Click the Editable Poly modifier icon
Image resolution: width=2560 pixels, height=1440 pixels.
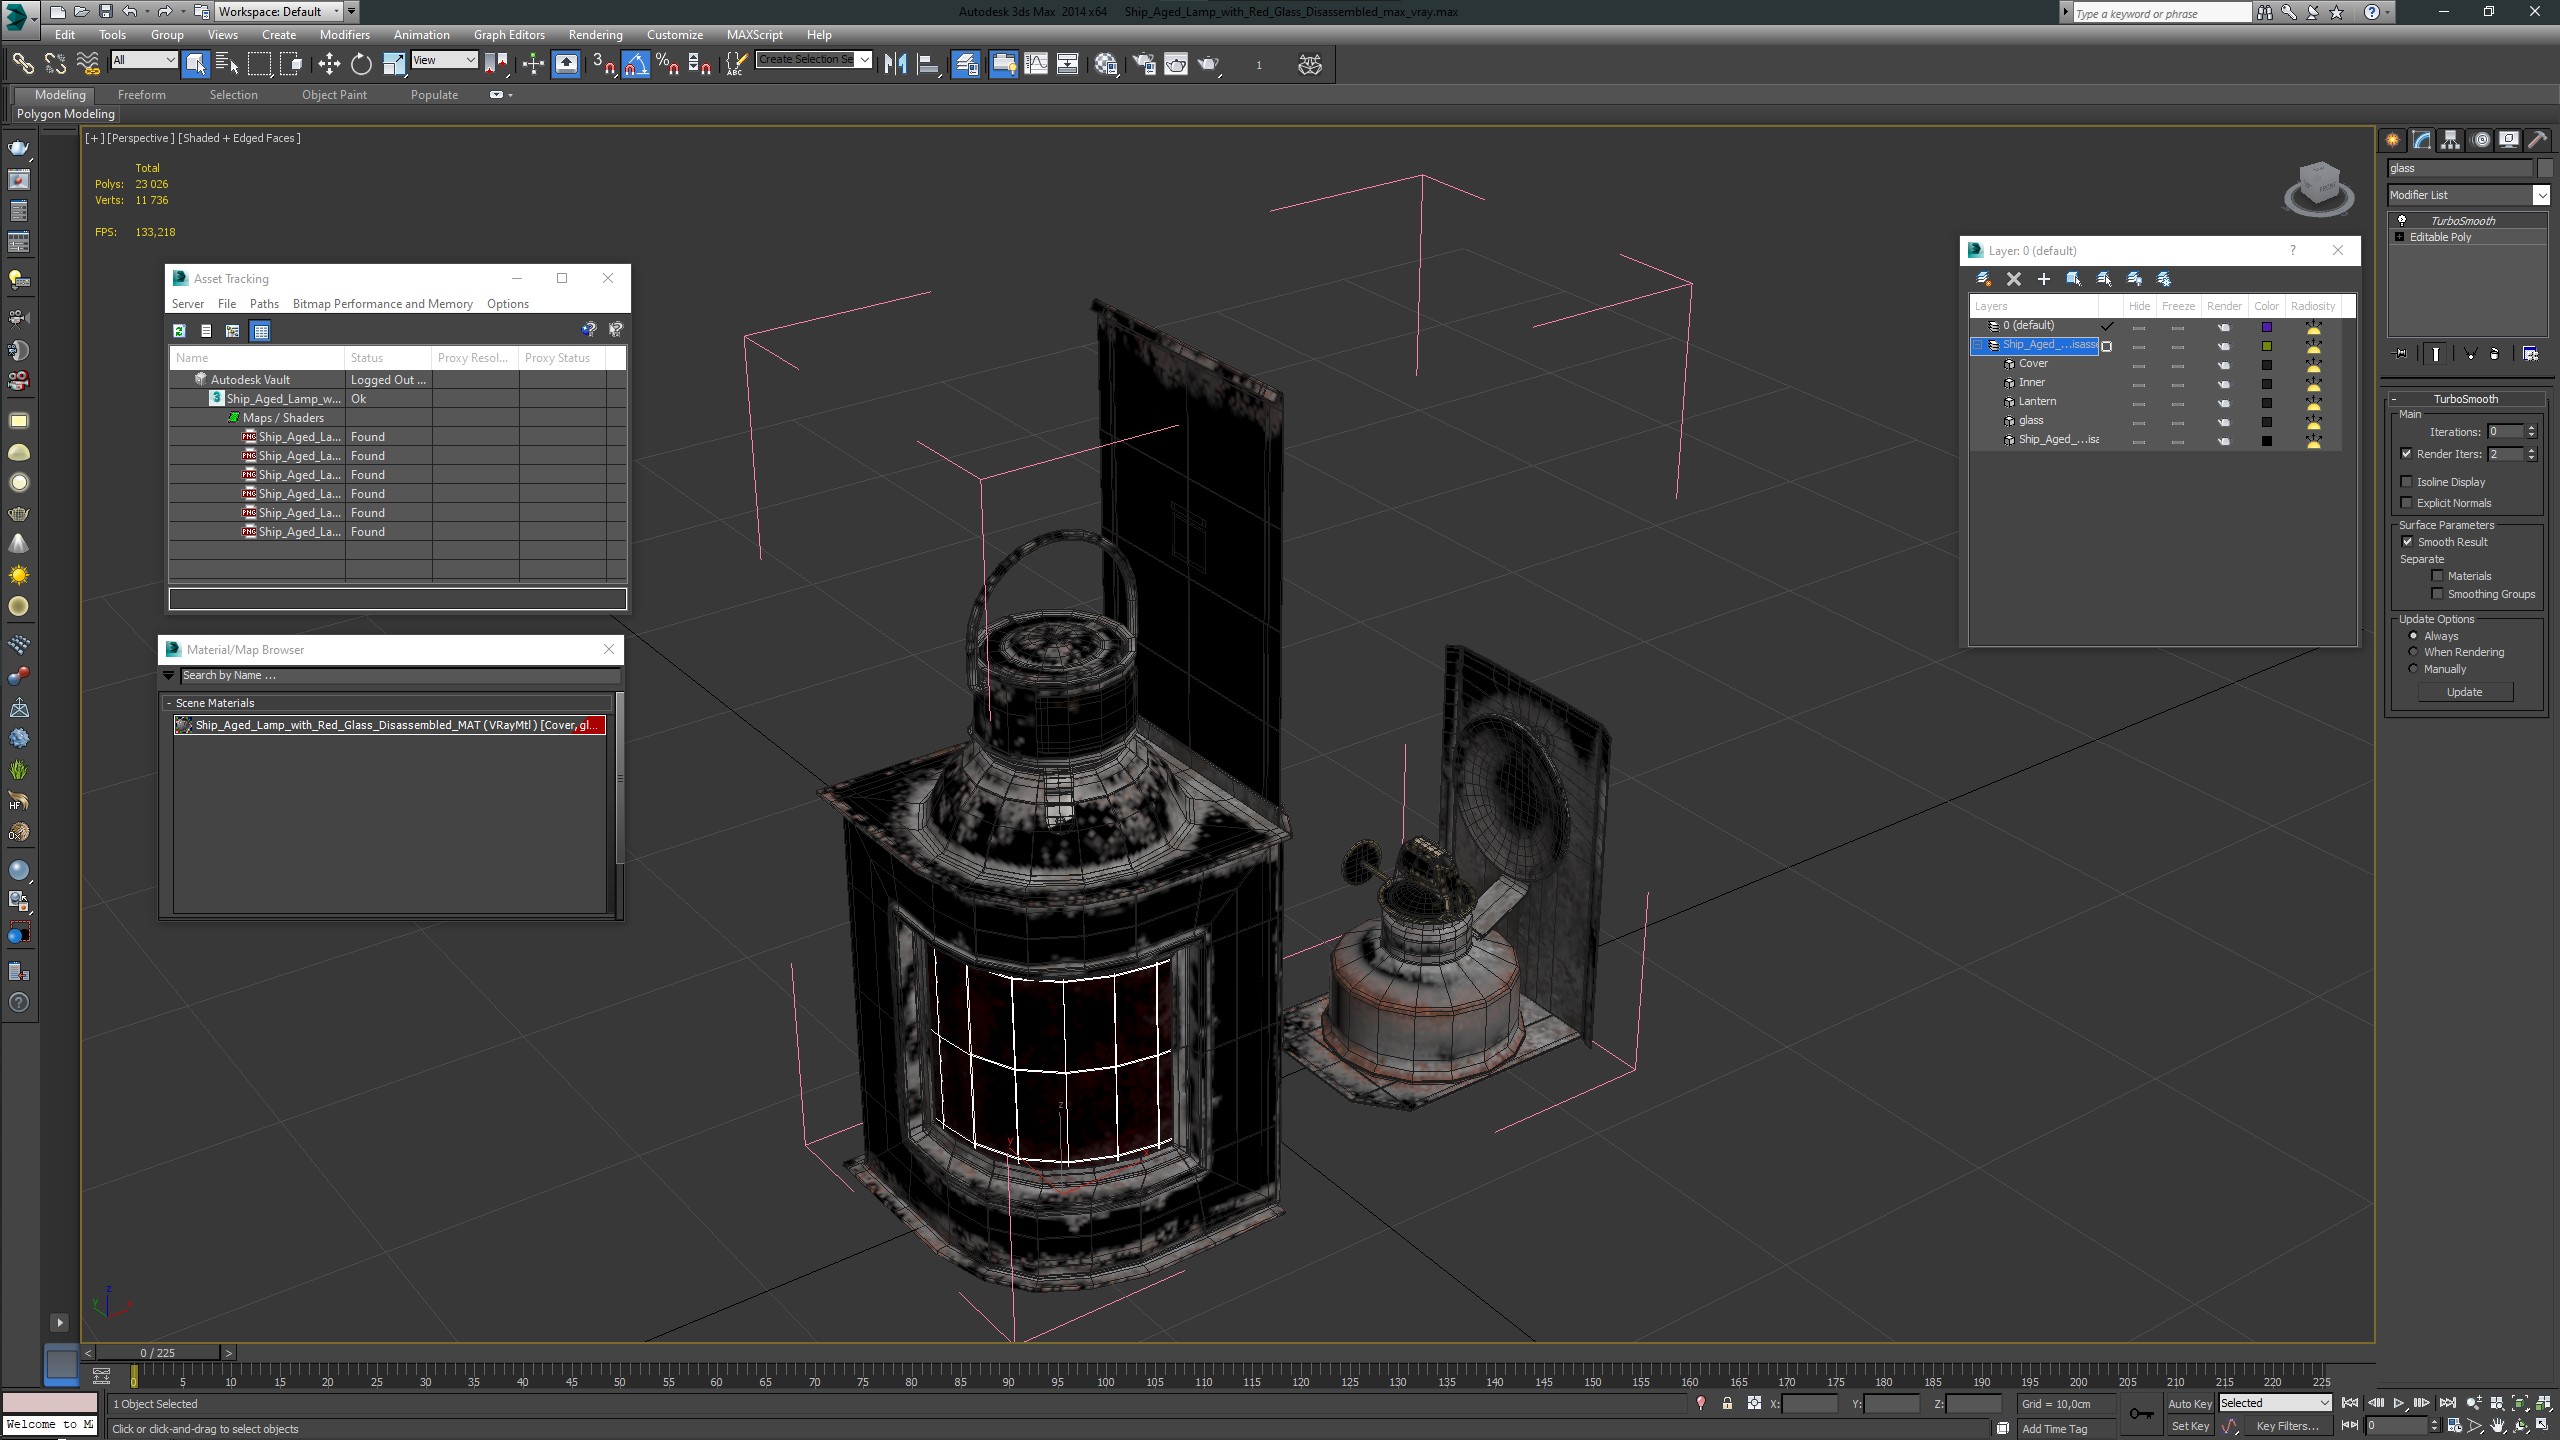[x=2398, y=237]
